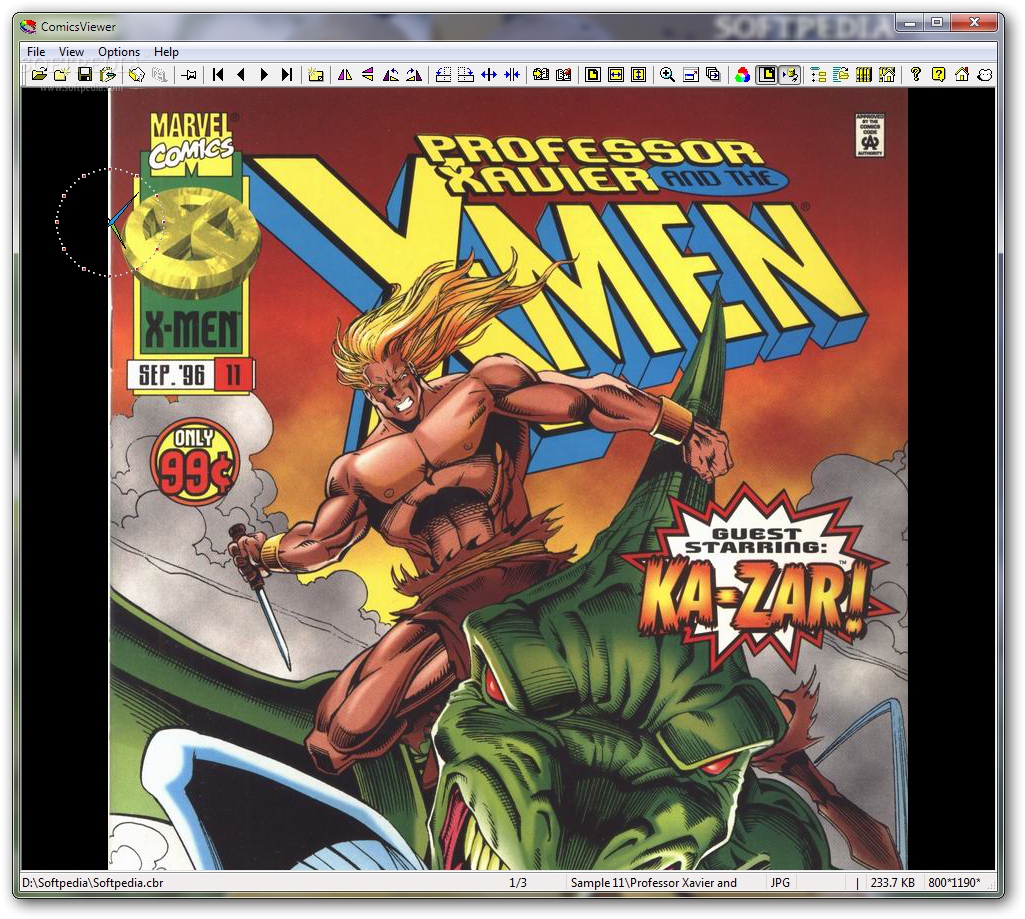The image size is (1025, 919).
Task: Click the tree list layout icon
Action: tap(818, 75)
